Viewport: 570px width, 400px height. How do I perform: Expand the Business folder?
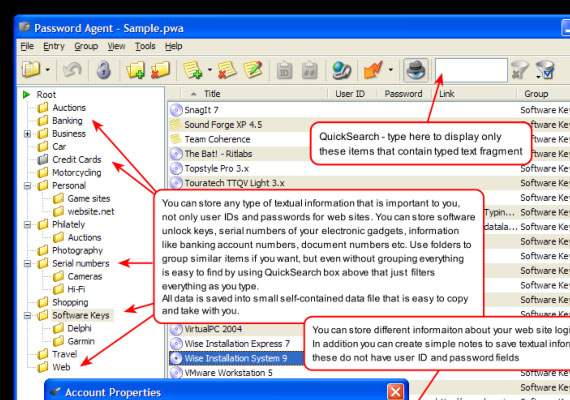(x=27, y=134)
